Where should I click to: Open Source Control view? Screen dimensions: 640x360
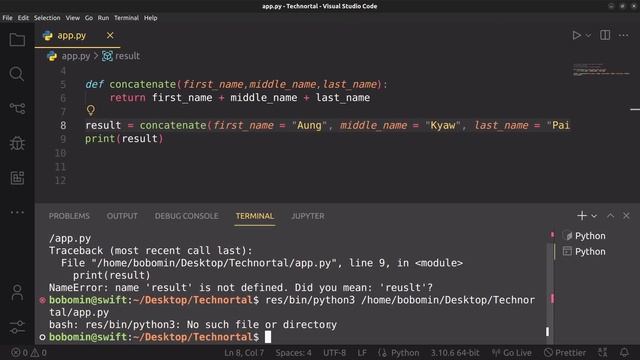[x=17, y=108]
